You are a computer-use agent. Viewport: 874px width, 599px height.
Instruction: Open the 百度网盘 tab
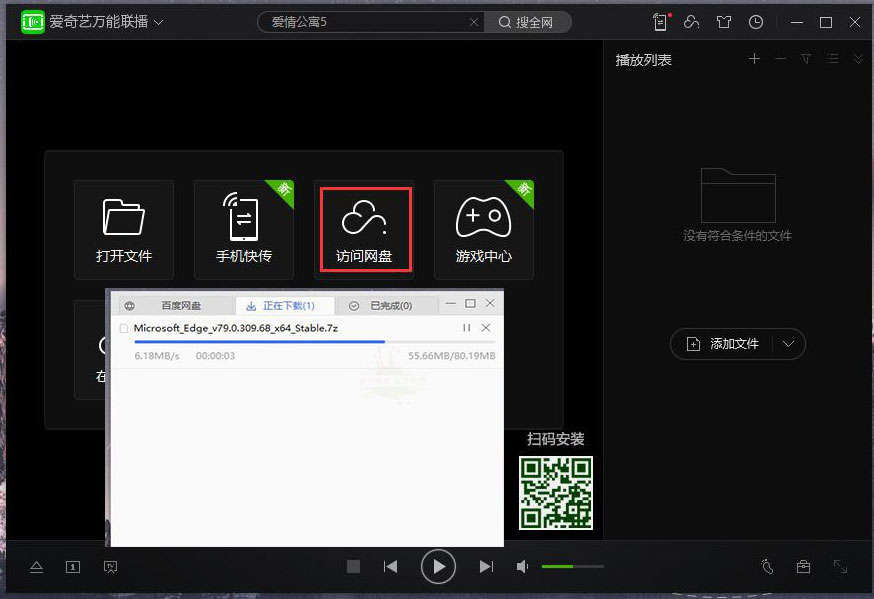[180, 303]
